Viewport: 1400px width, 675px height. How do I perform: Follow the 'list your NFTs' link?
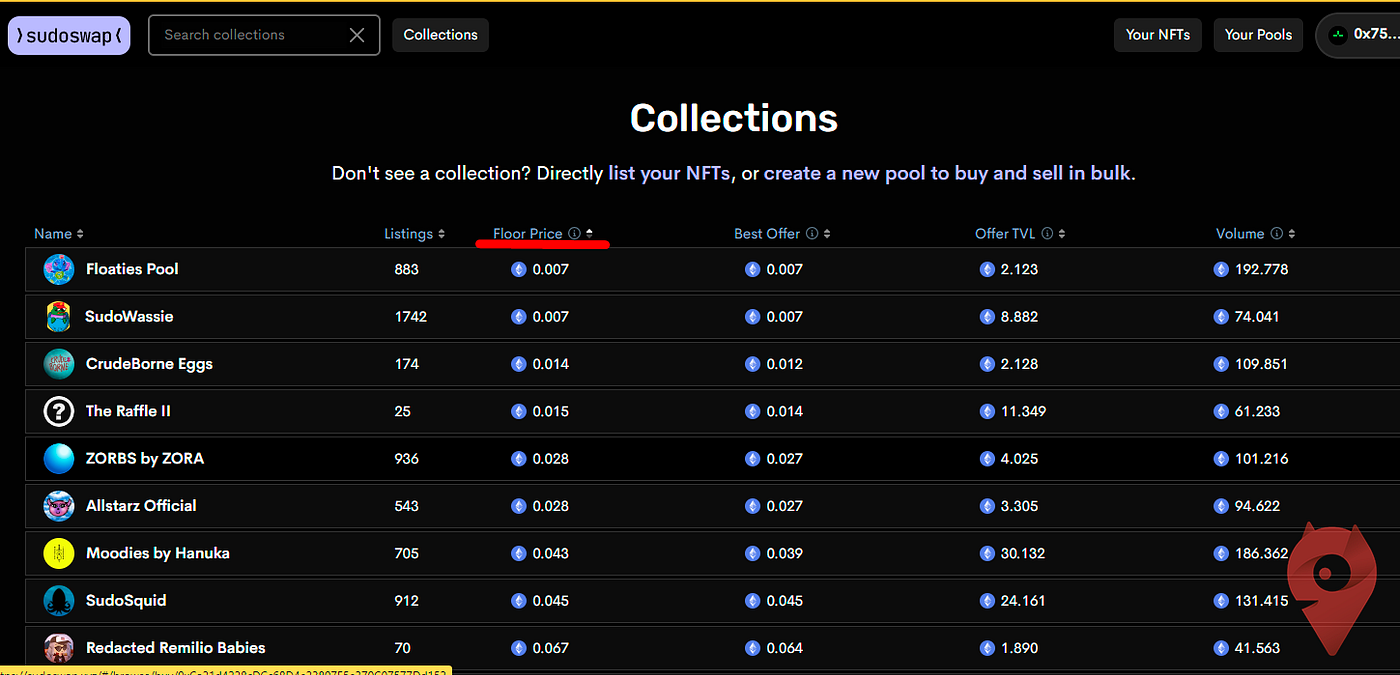671,173
